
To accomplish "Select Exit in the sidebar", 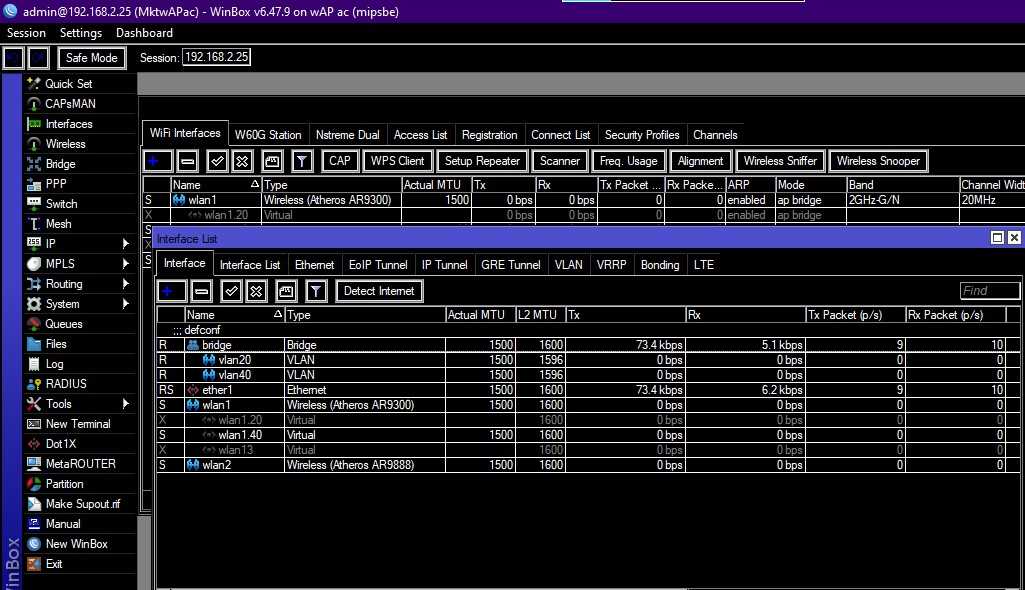I will (x=54, y=564).
